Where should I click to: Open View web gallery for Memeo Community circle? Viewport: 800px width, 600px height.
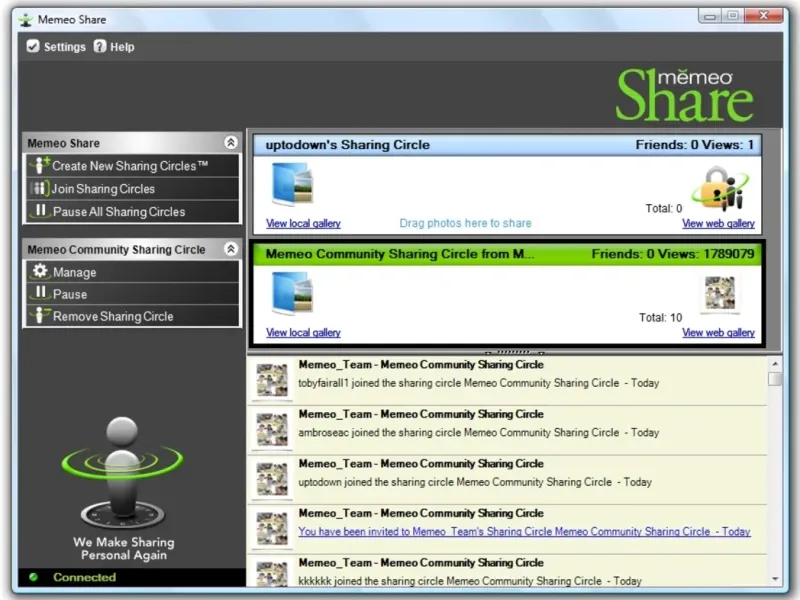(718, 333)
